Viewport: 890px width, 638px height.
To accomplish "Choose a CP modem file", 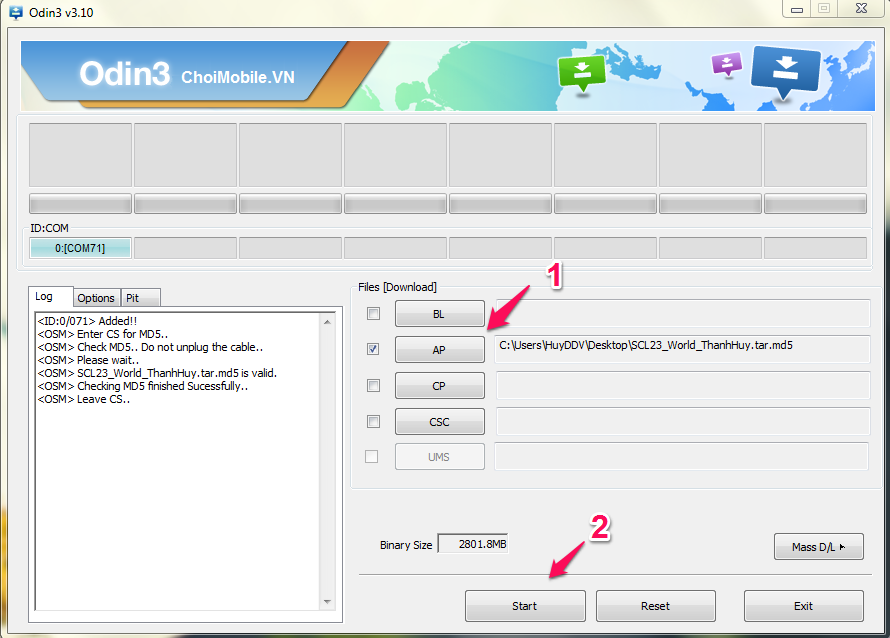I will (x=439, y=386).
